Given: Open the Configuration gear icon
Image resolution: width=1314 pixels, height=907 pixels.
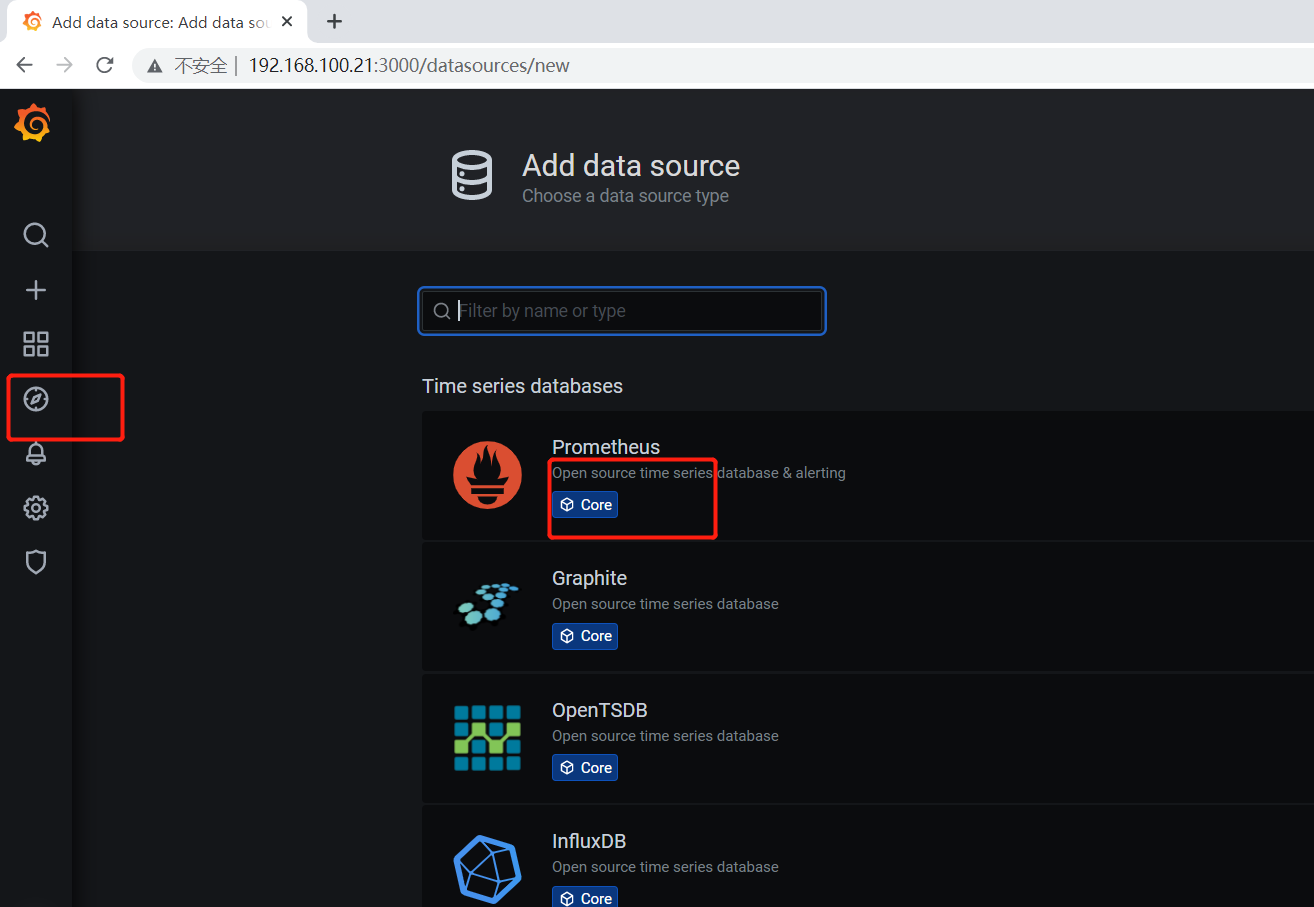Looking at the screenshot, I should coord(36,508).
